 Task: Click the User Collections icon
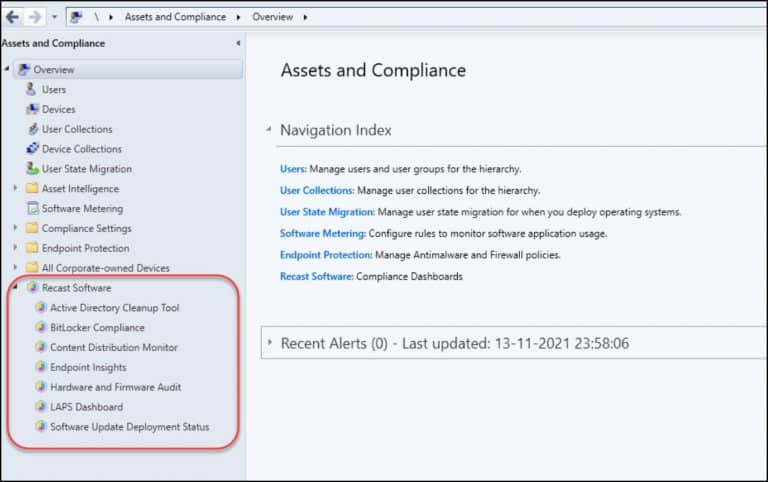(x=33, y=129)
